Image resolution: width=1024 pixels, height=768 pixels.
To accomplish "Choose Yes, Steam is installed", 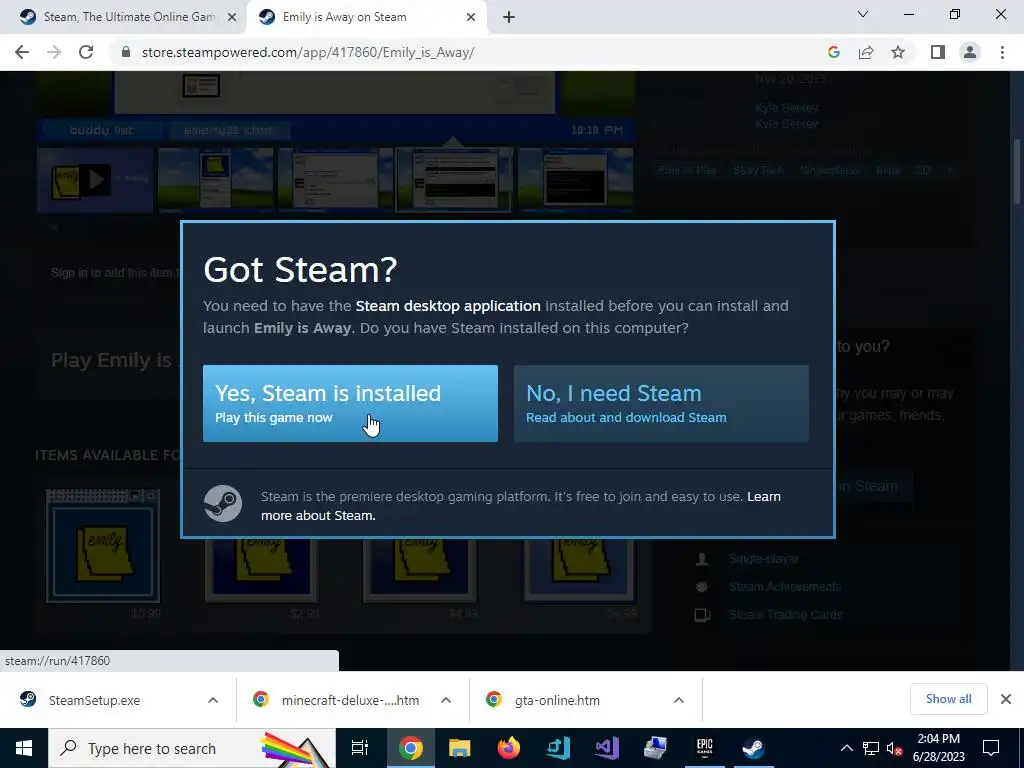I will coord(350,404).
